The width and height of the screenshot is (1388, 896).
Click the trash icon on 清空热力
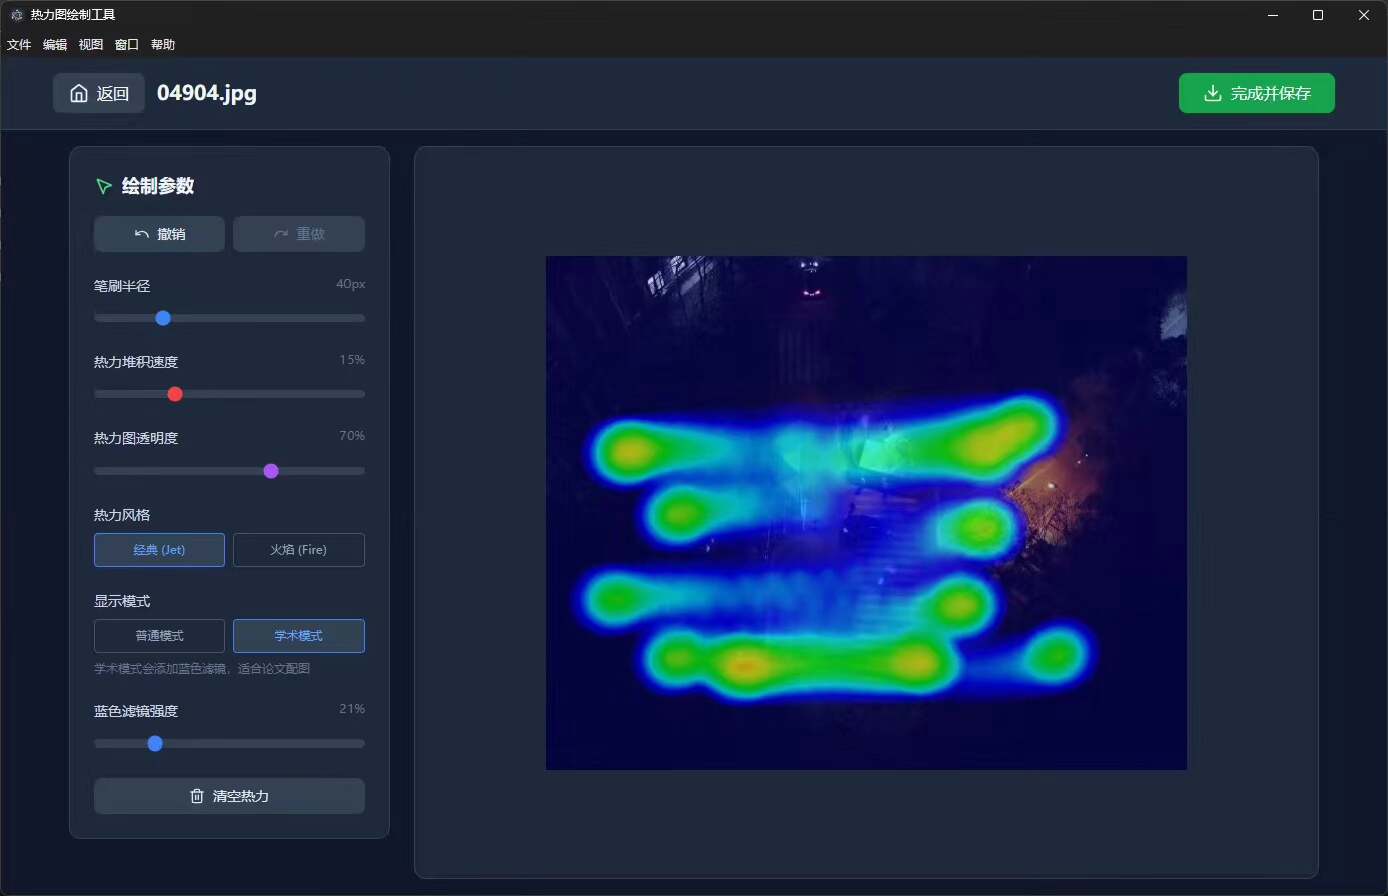coord(197,796)
